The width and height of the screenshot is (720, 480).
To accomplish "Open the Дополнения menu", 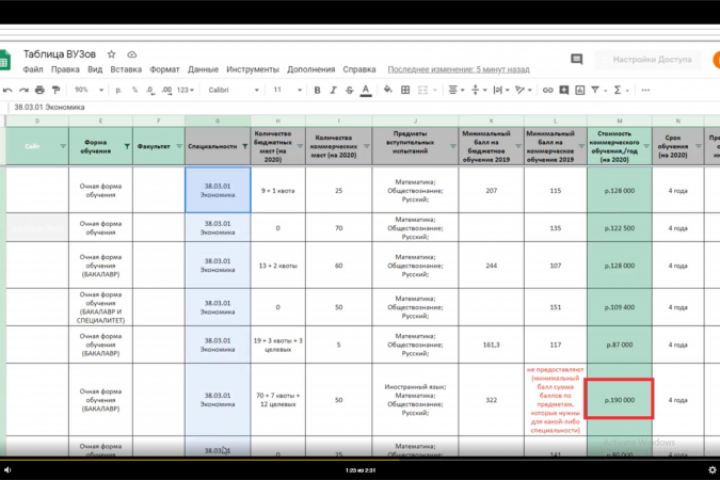I will pos(311,69).
